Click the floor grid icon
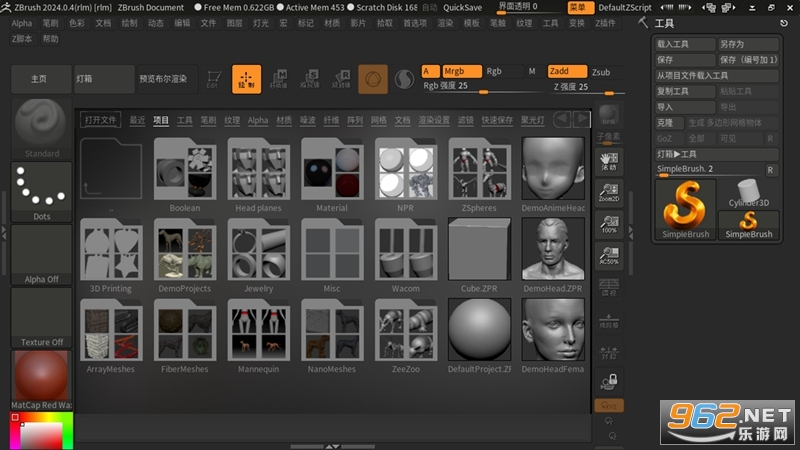This screenshot has height=450, width=800. 609,320
